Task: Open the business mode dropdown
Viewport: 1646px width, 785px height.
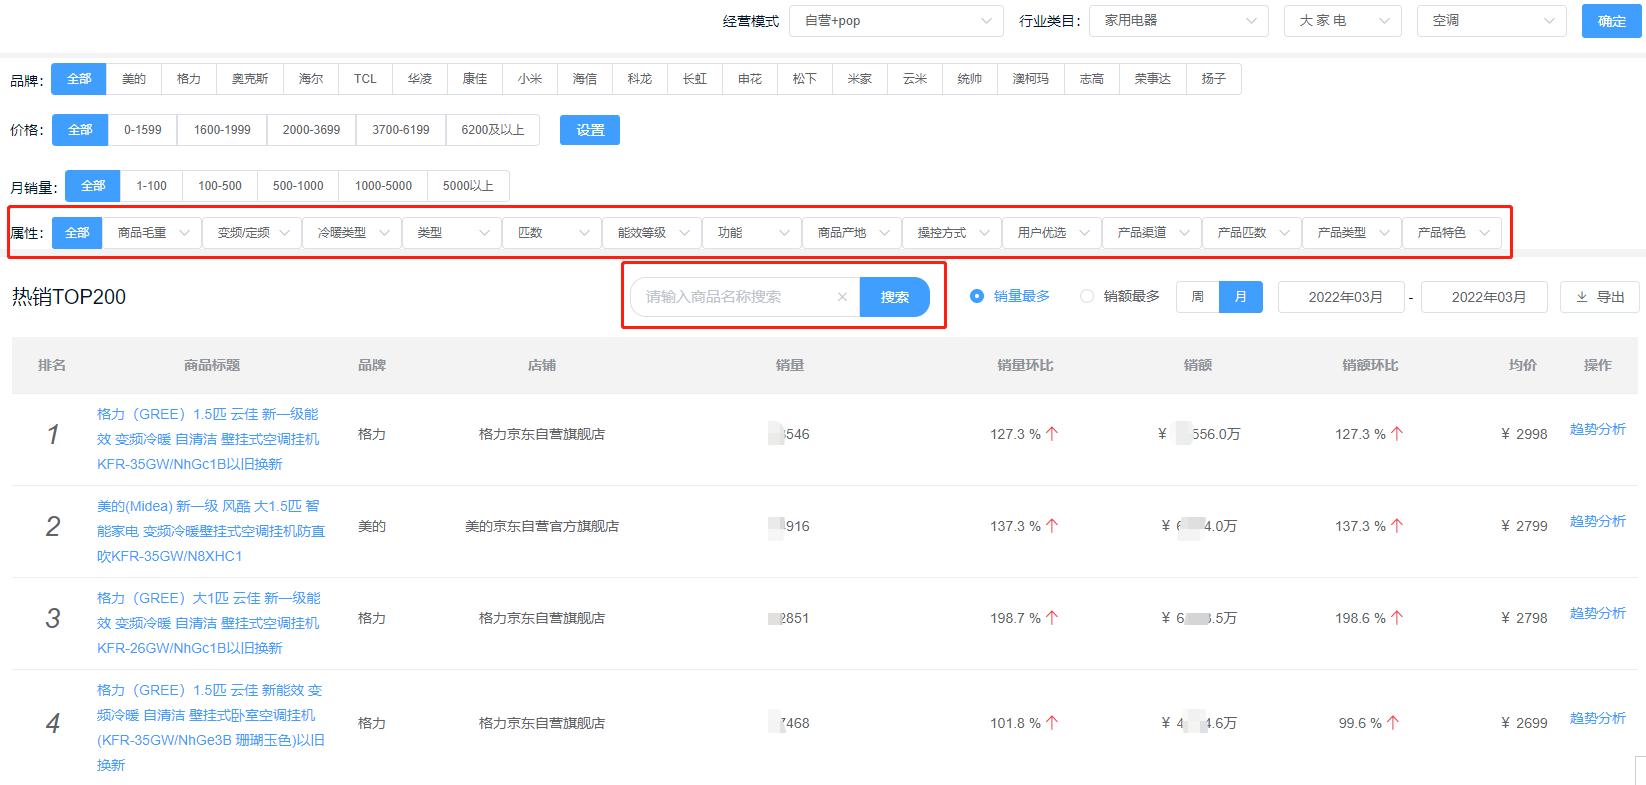Action: coord(896,21)
